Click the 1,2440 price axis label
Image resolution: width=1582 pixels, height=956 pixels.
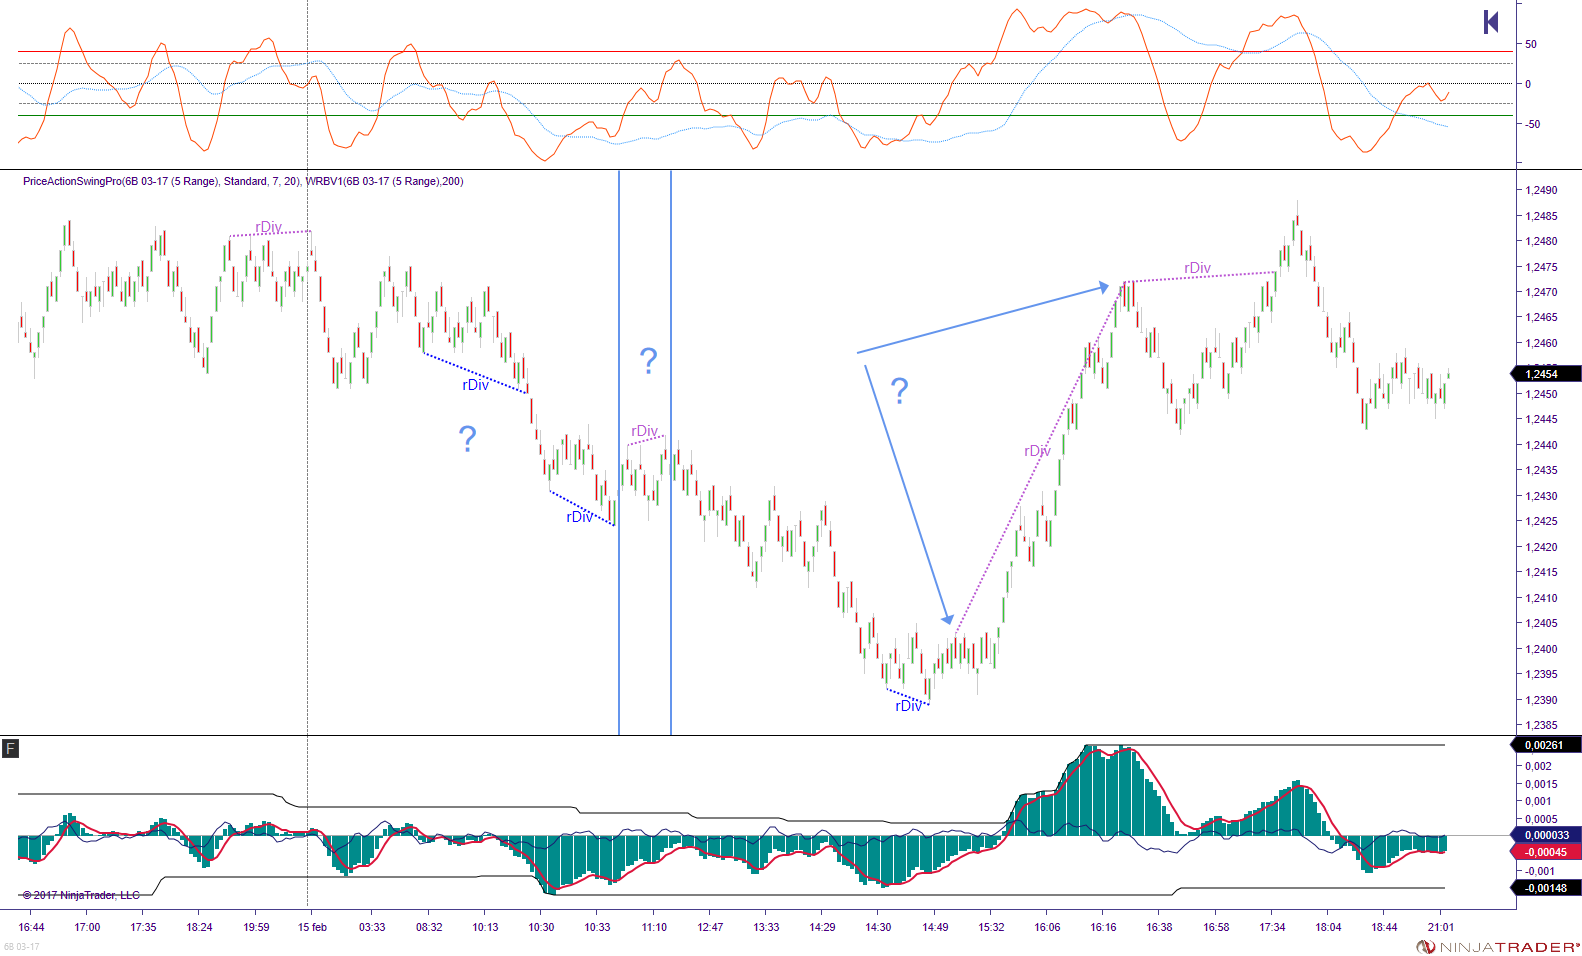(x=1541, y=445)
